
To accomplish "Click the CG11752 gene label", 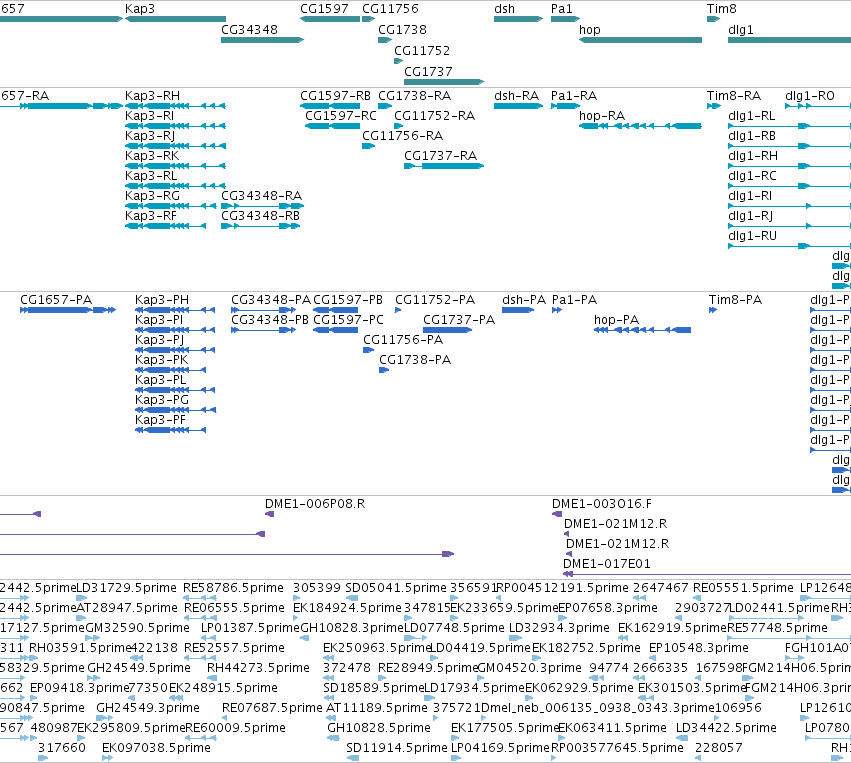I will click(422, 50).
